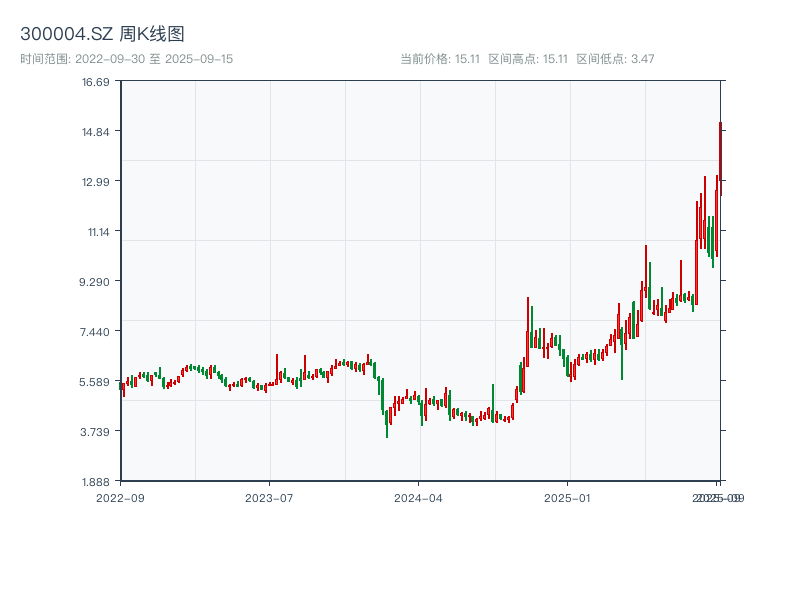
Task: Click x-axis date label 2024-04
Action: pos(418,498)
